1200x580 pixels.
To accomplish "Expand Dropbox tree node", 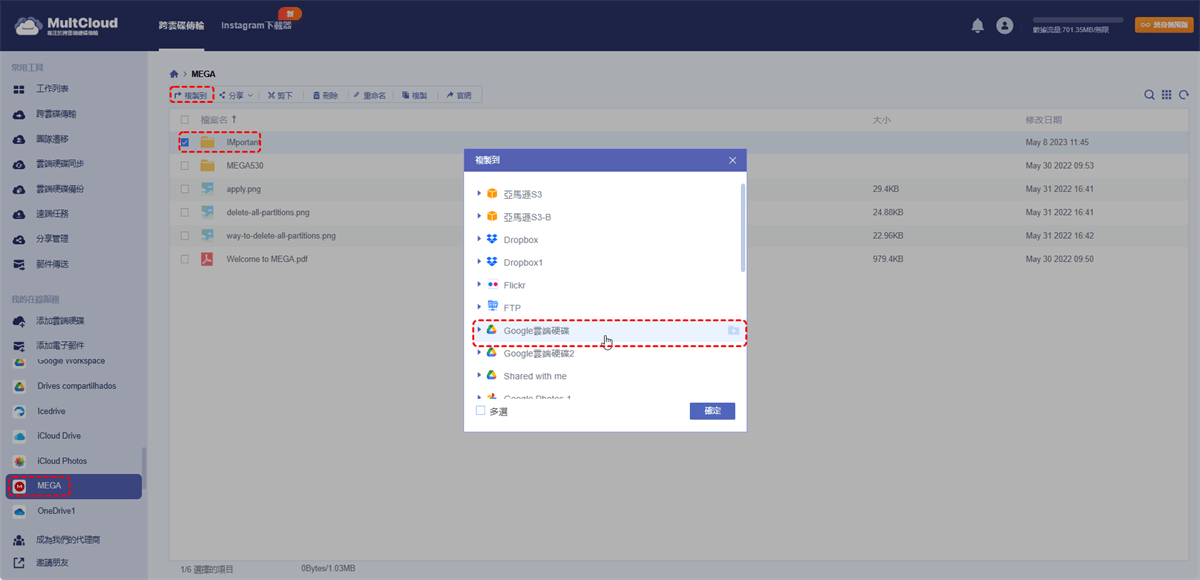I will coord(479,239).
